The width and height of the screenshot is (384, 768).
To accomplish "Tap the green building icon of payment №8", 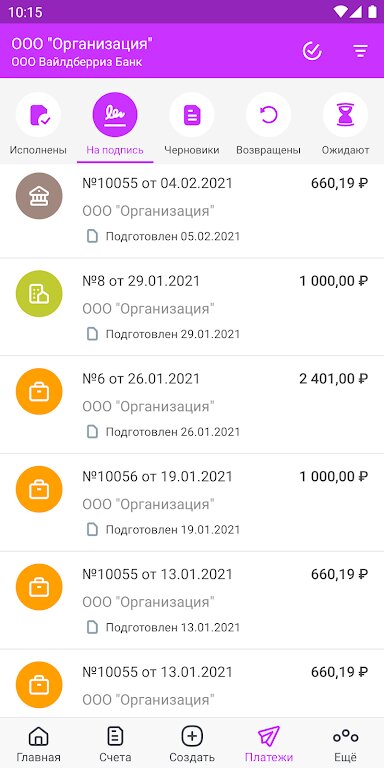I will 39,294.
